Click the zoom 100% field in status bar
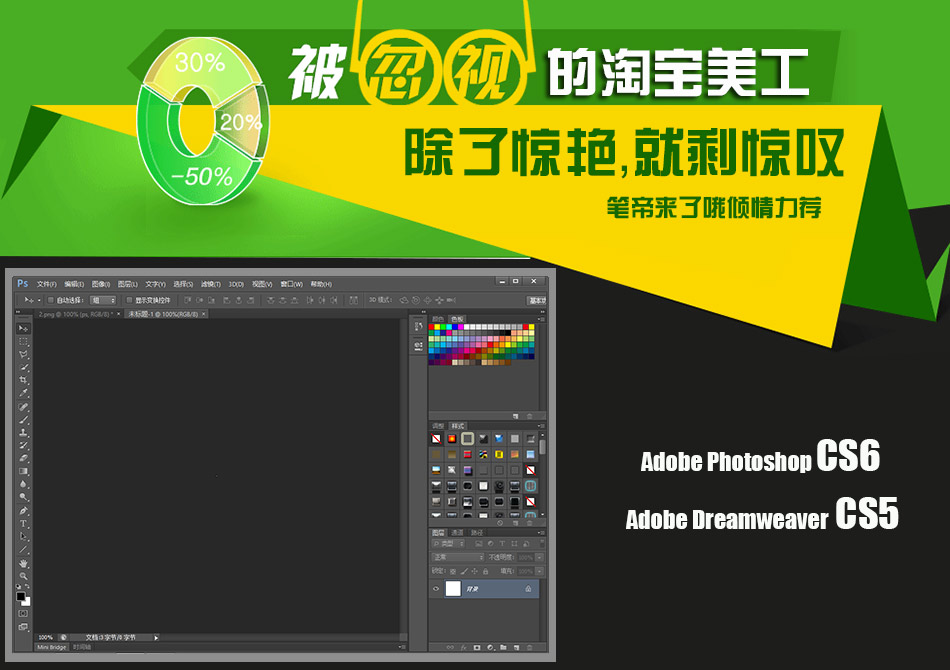Image resolution: width=950 pixels, height=670 pixels. (x=45, y=637)
